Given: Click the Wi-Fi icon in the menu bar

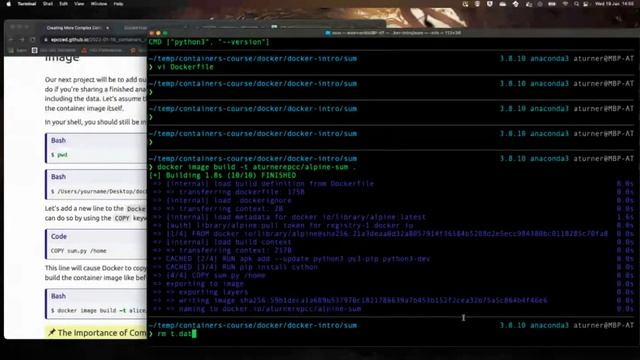Looking at the screenshot, I should 565,4.
